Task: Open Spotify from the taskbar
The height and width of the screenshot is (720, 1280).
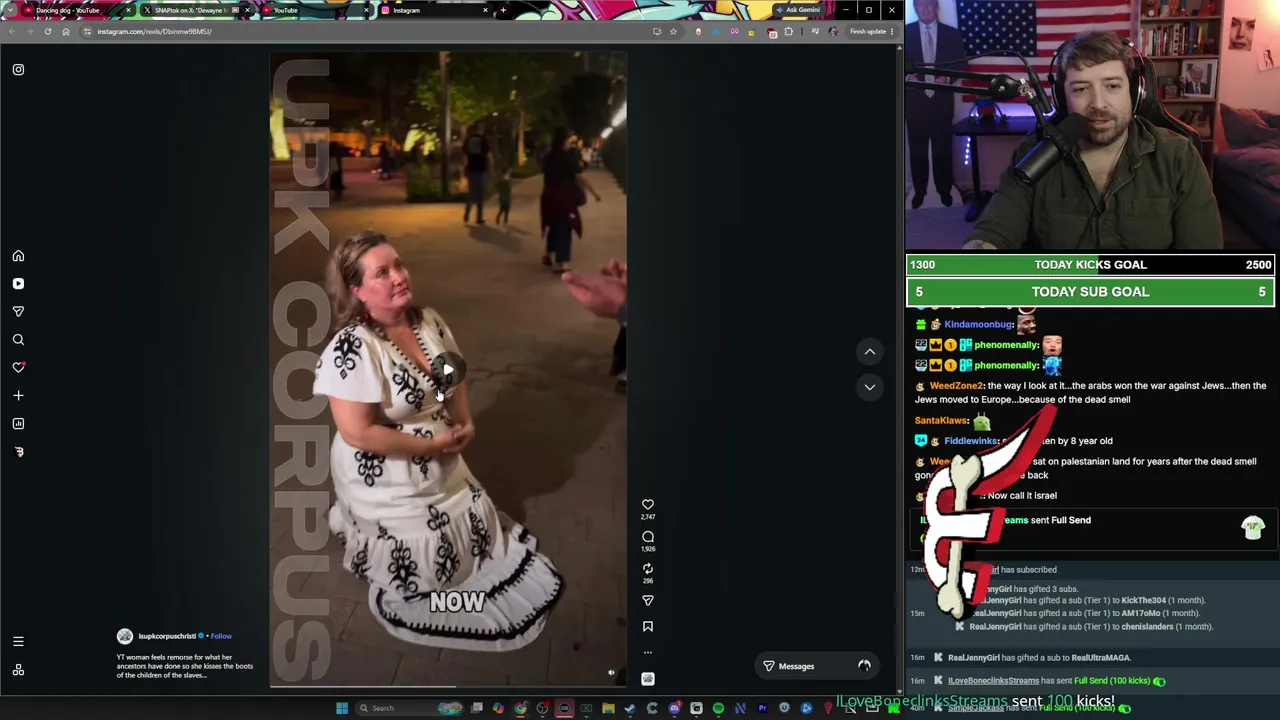Action: point(718,708)
